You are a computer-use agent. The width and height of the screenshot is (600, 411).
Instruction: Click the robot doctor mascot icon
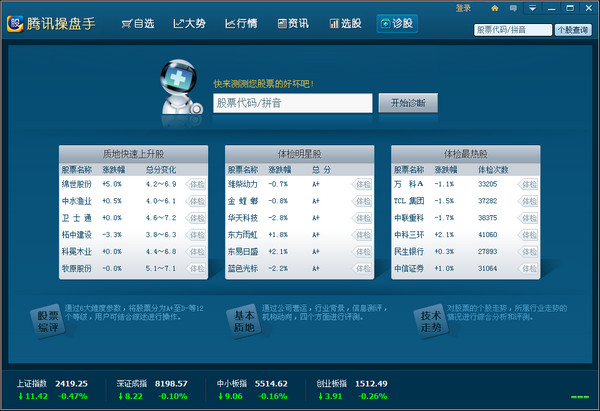pyautogui.click(x=180, y=87)
